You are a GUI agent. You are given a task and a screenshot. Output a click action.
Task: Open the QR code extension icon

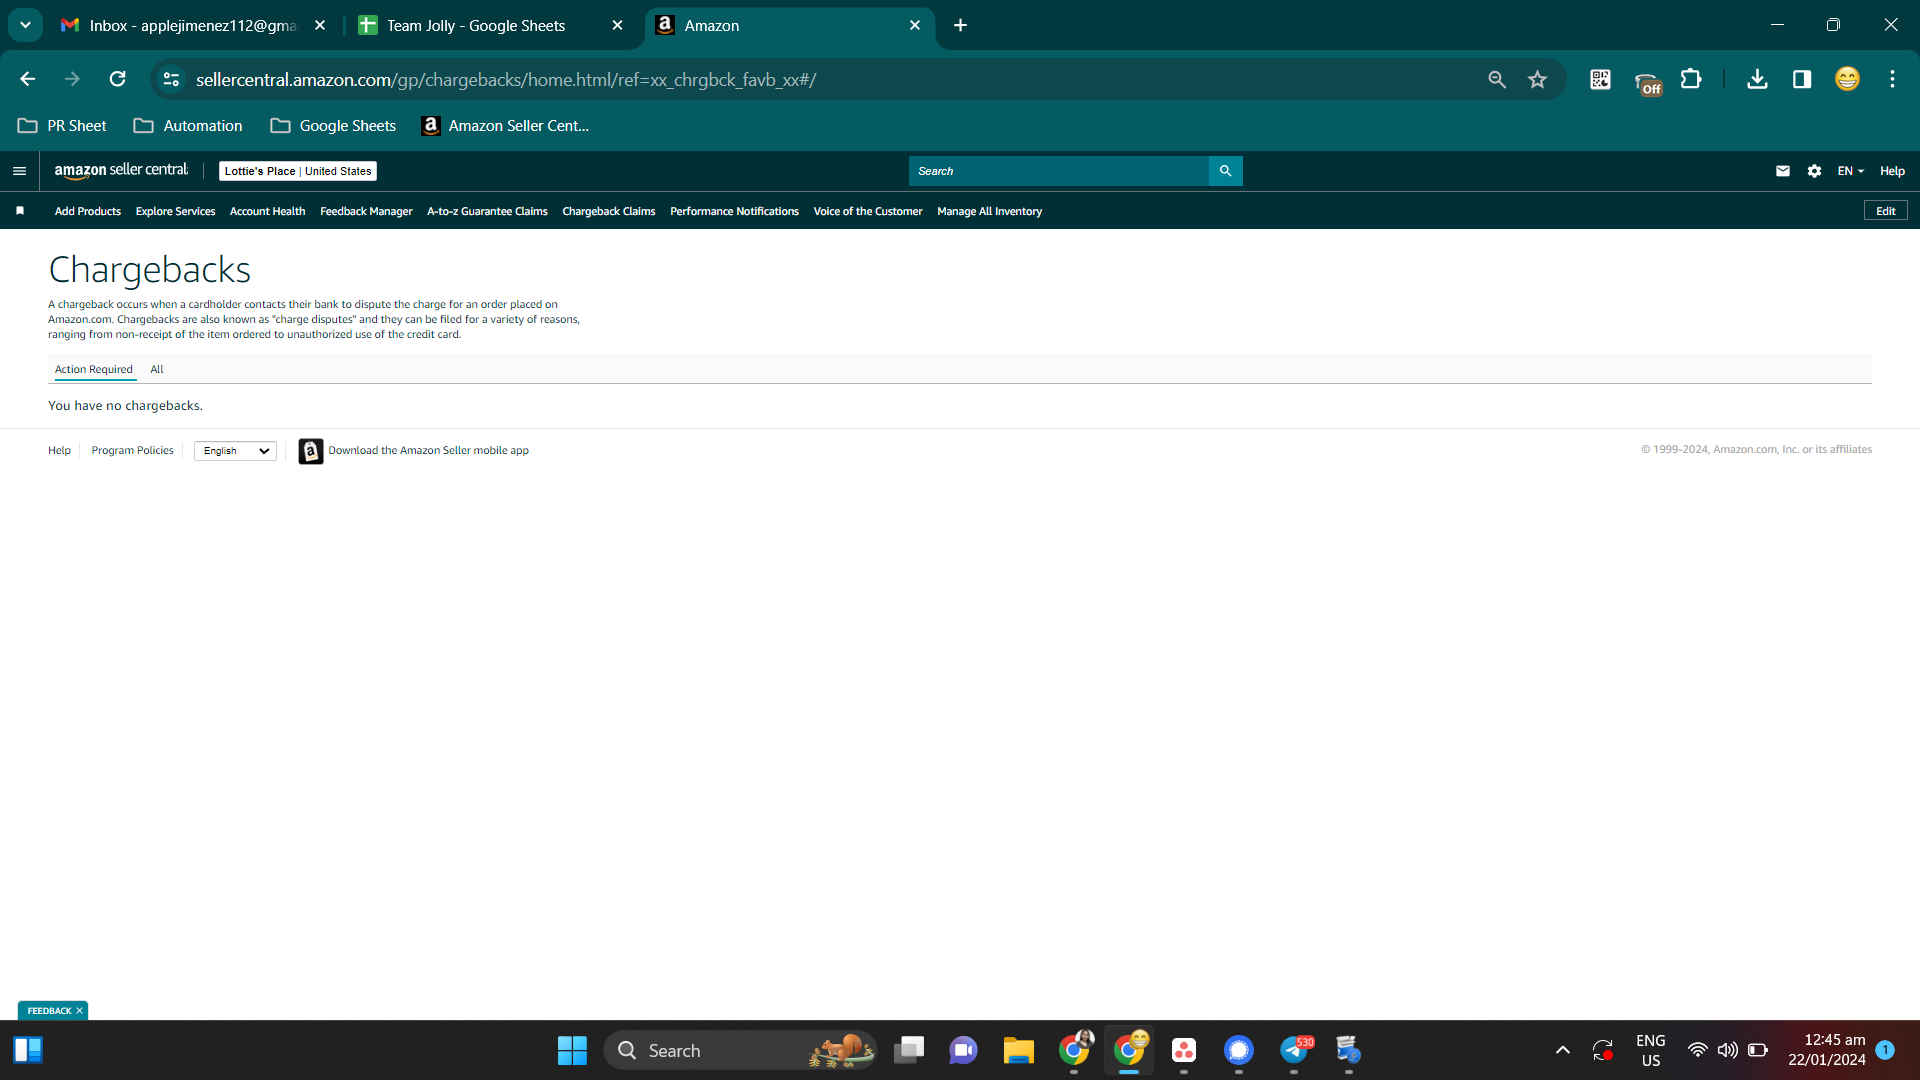point(1600,79)
